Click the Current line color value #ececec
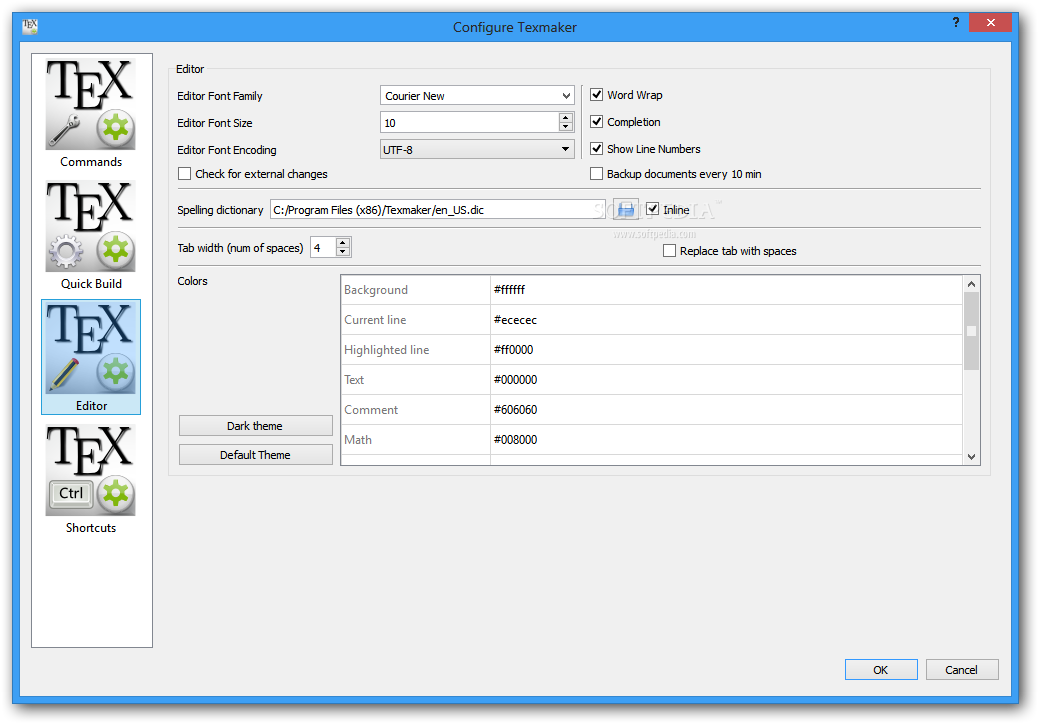 point(726,320)
